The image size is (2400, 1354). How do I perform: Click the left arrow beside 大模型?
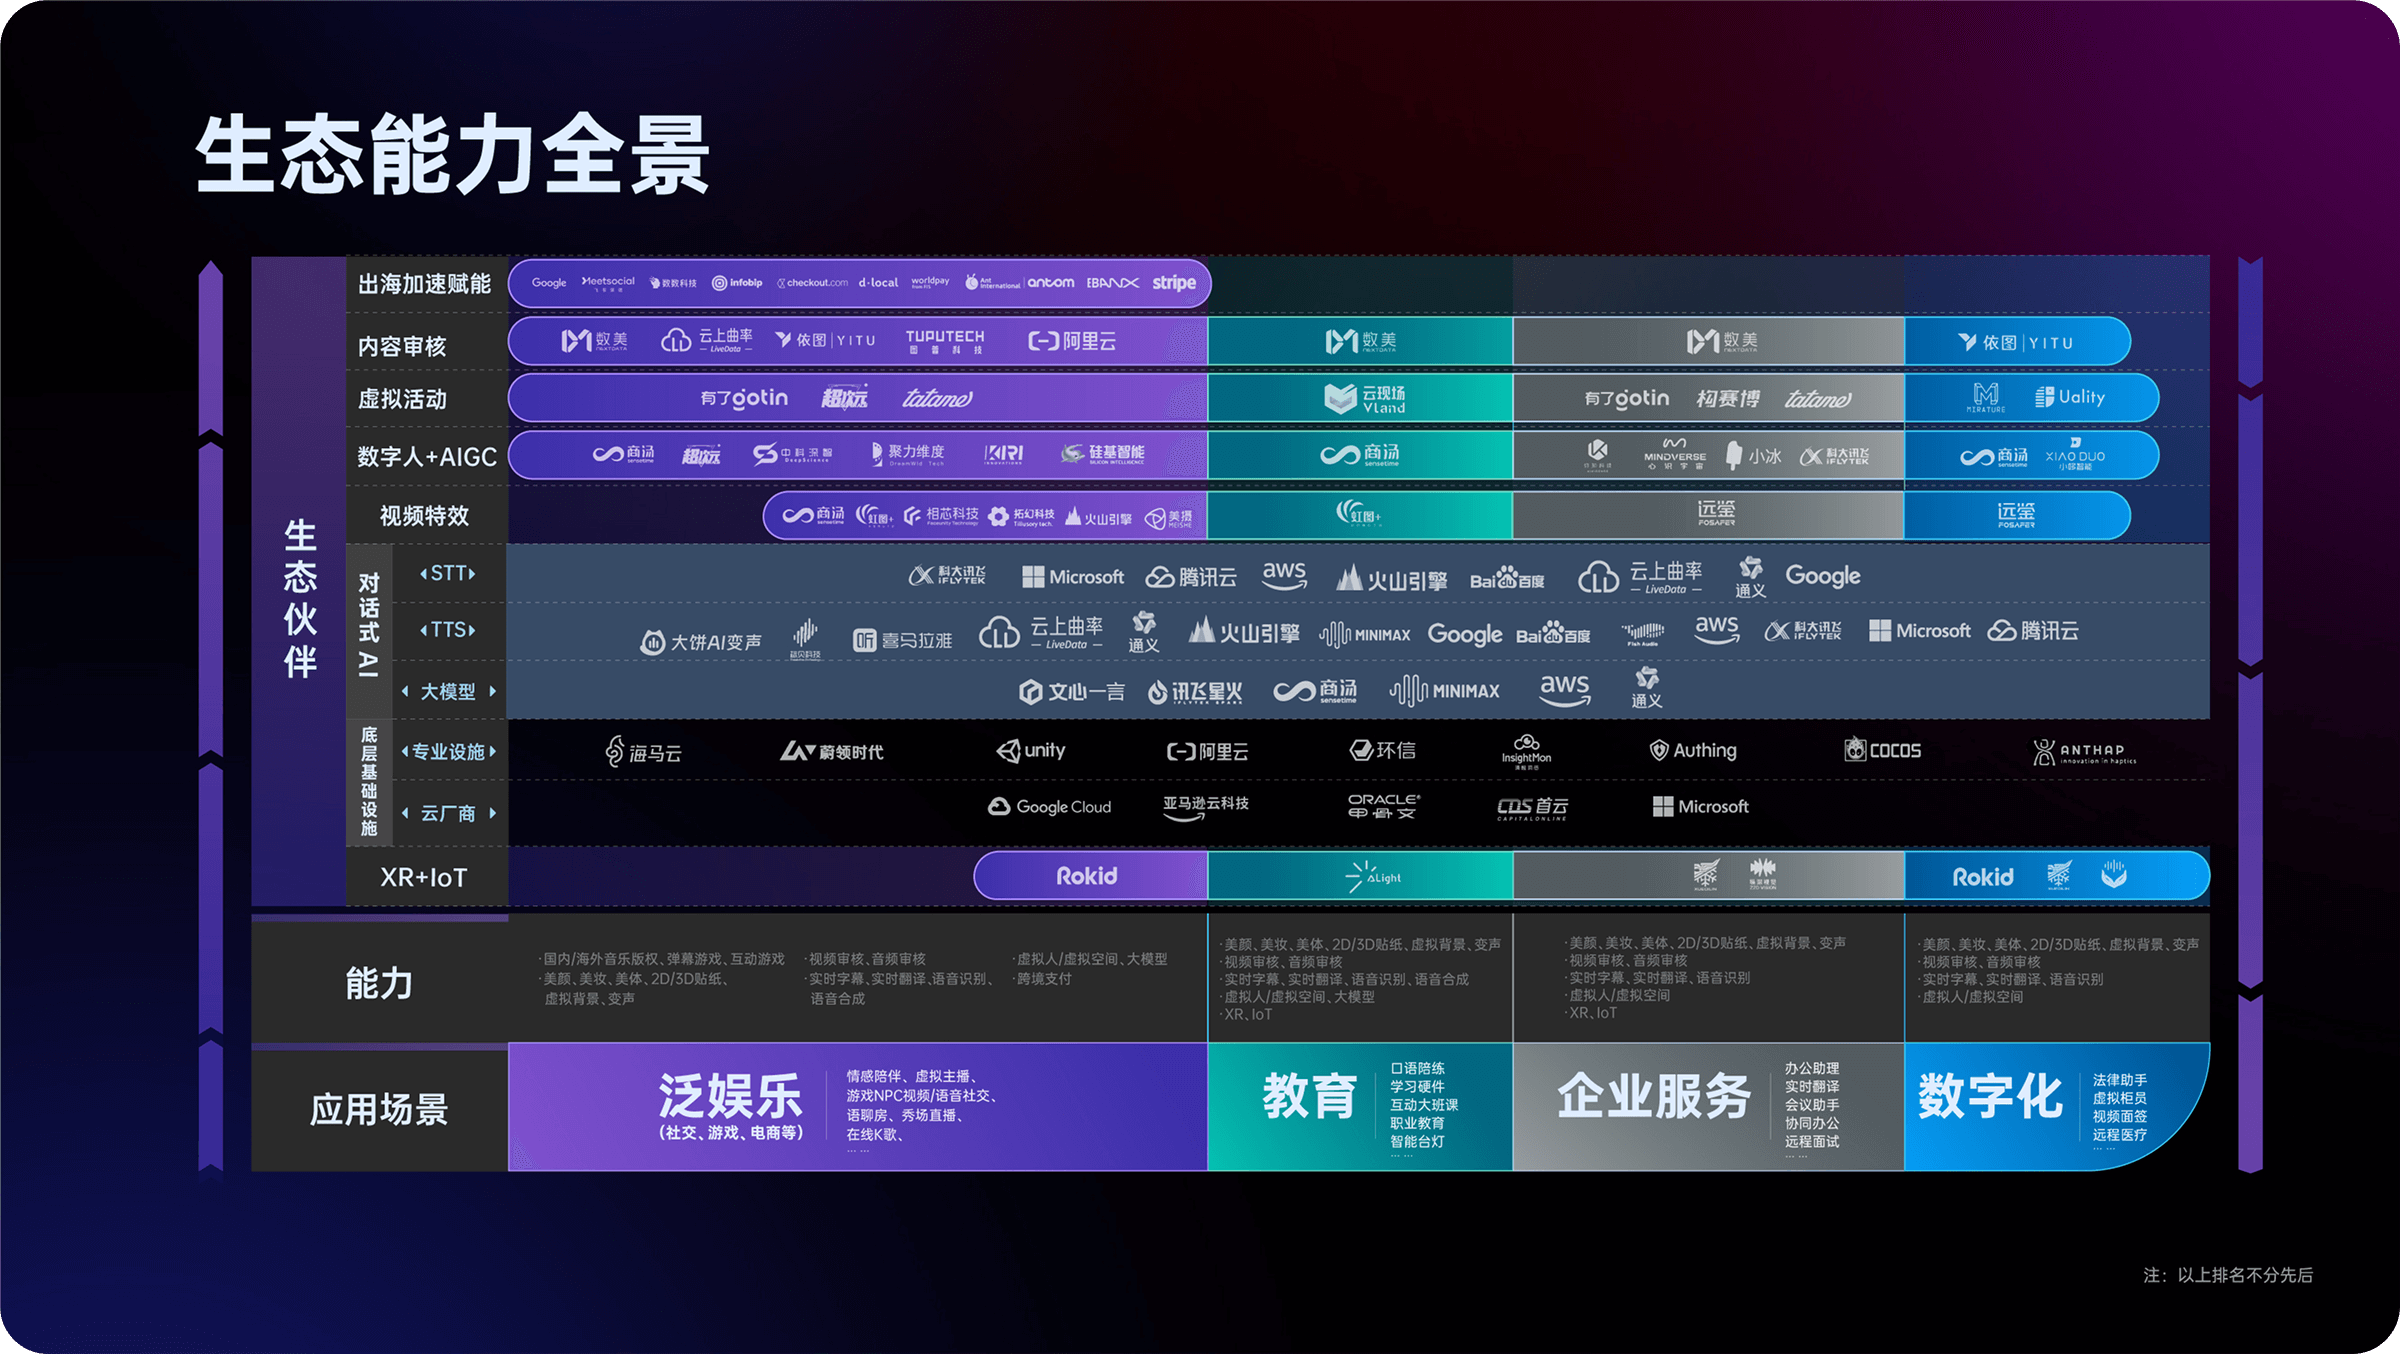click(x=405, y=691)
